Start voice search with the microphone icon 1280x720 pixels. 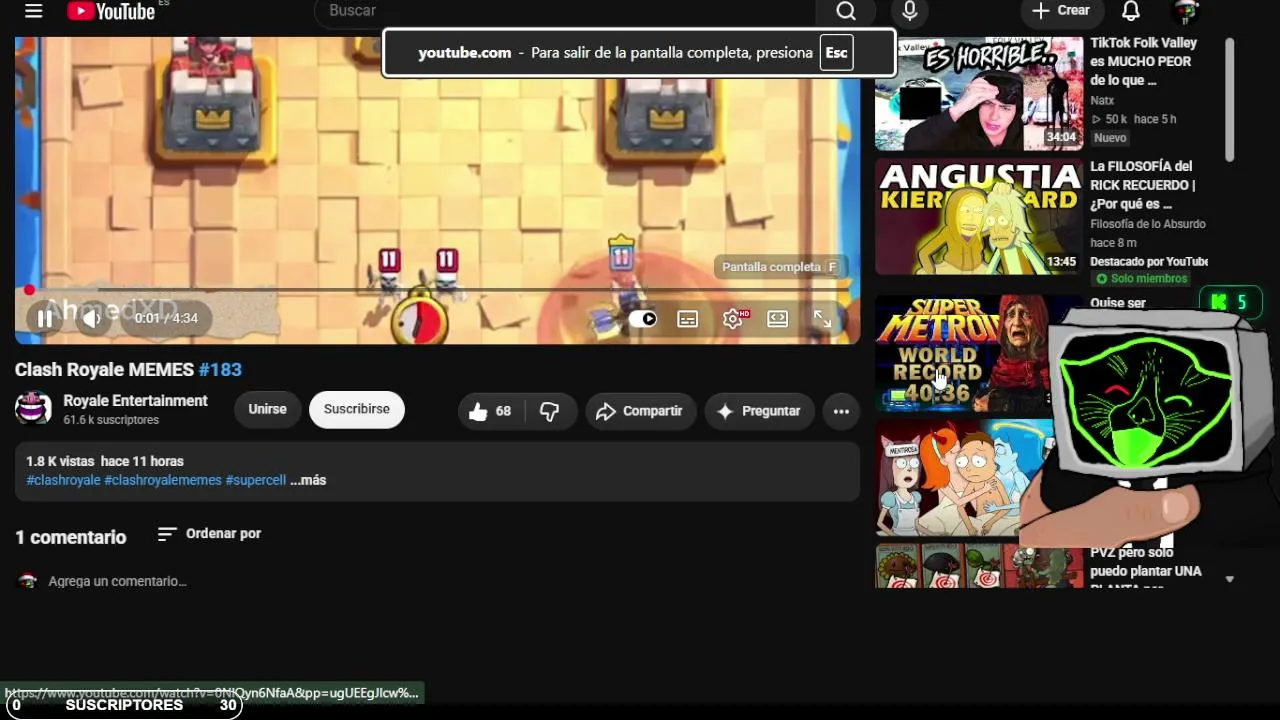tap(909, 11)
